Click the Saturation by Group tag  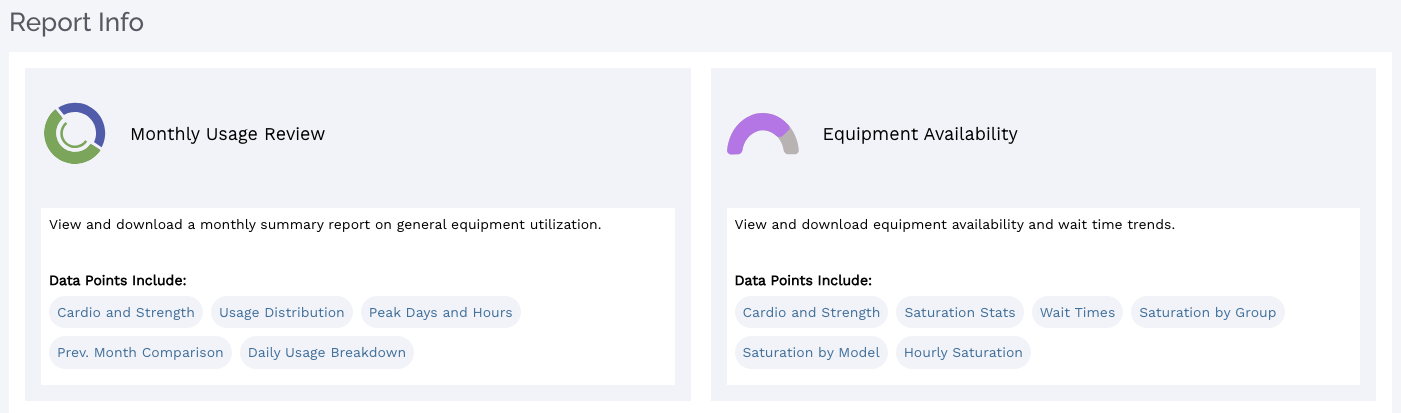tap(1207, 313)
